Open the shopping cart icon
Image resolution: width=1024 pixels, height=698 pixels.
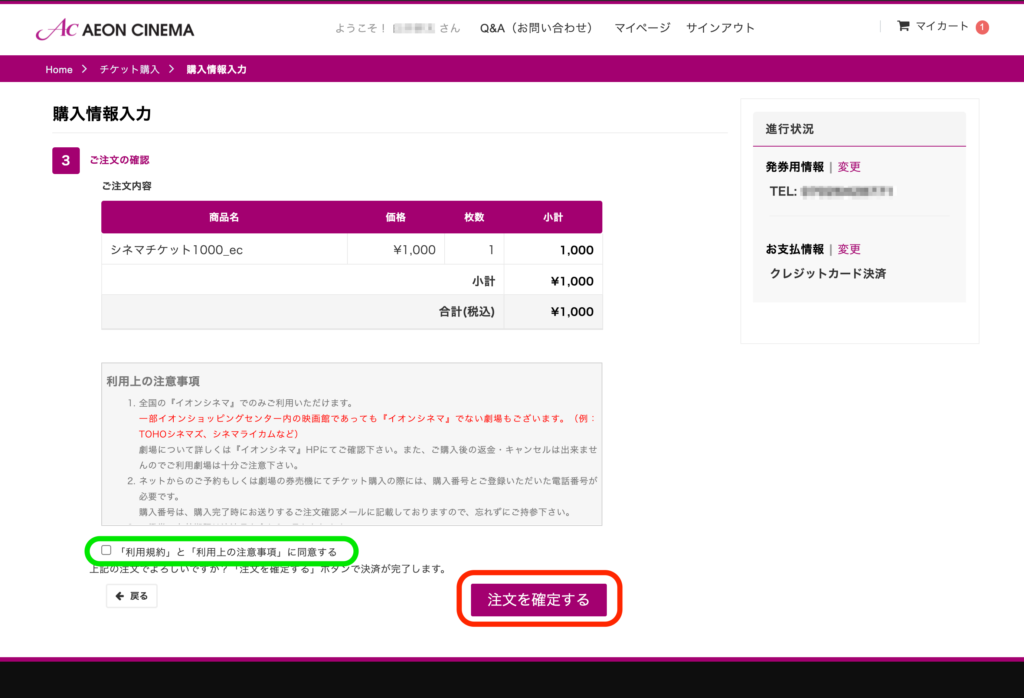pos(903,26)
